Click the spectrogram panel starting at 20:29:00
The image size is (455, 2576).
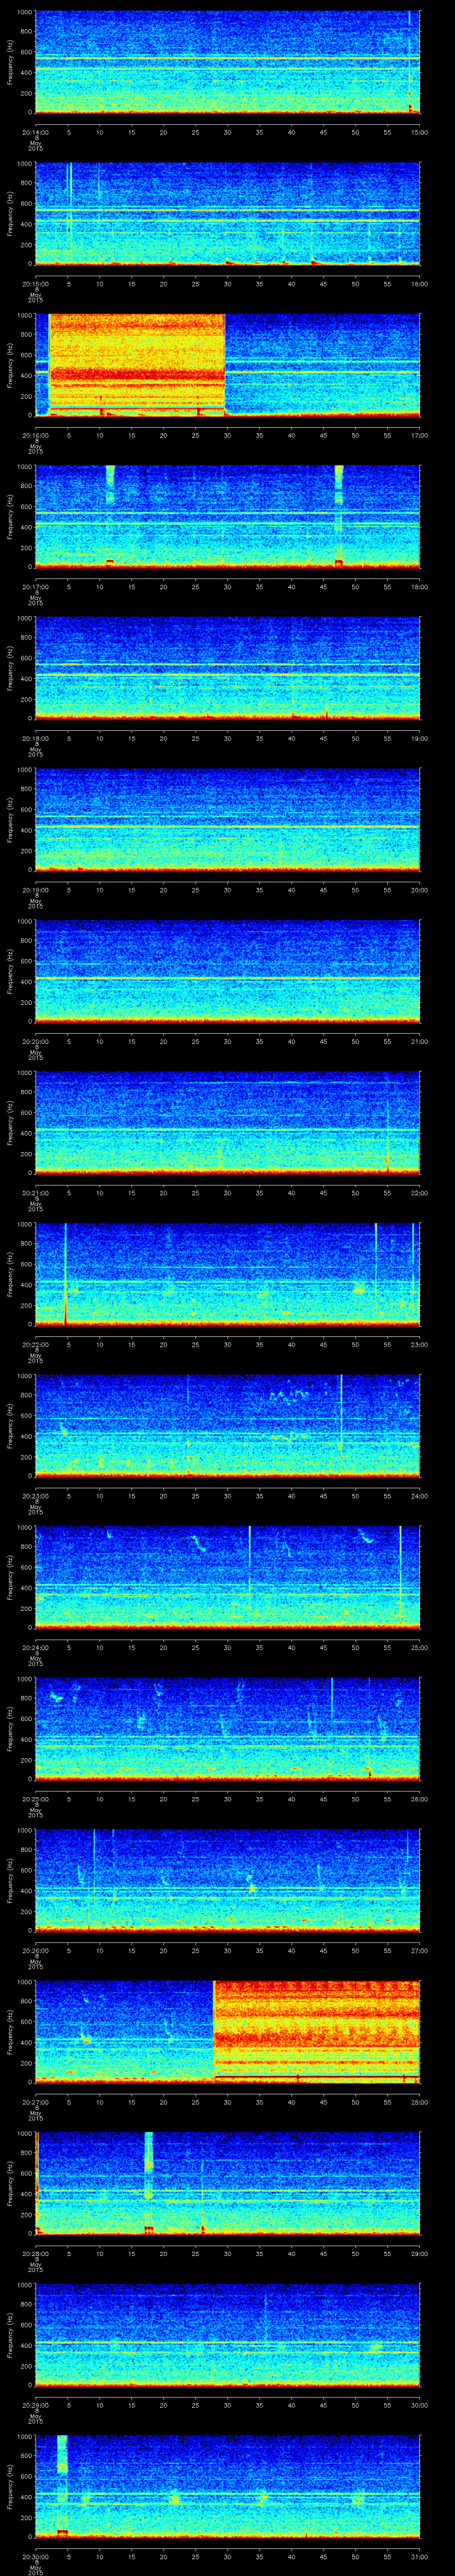tap(228, 2335)
